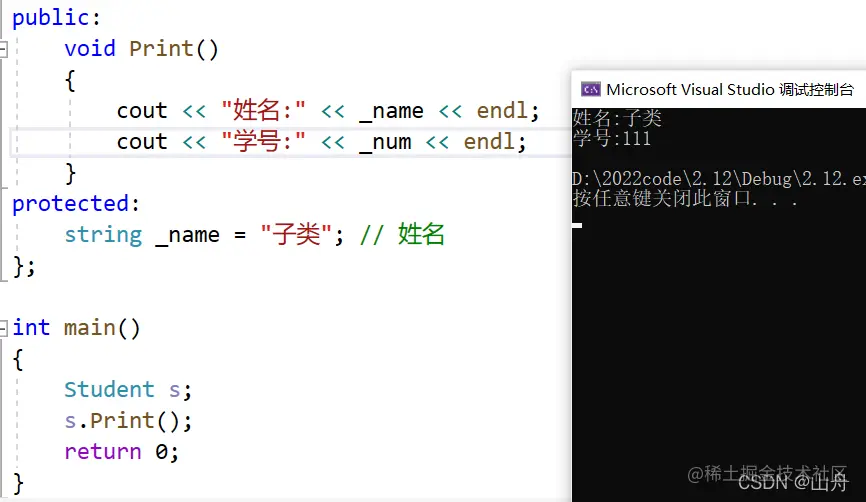Click the cout line printing "姓名:"
The image size is (866, 502).
click(328, 110)
